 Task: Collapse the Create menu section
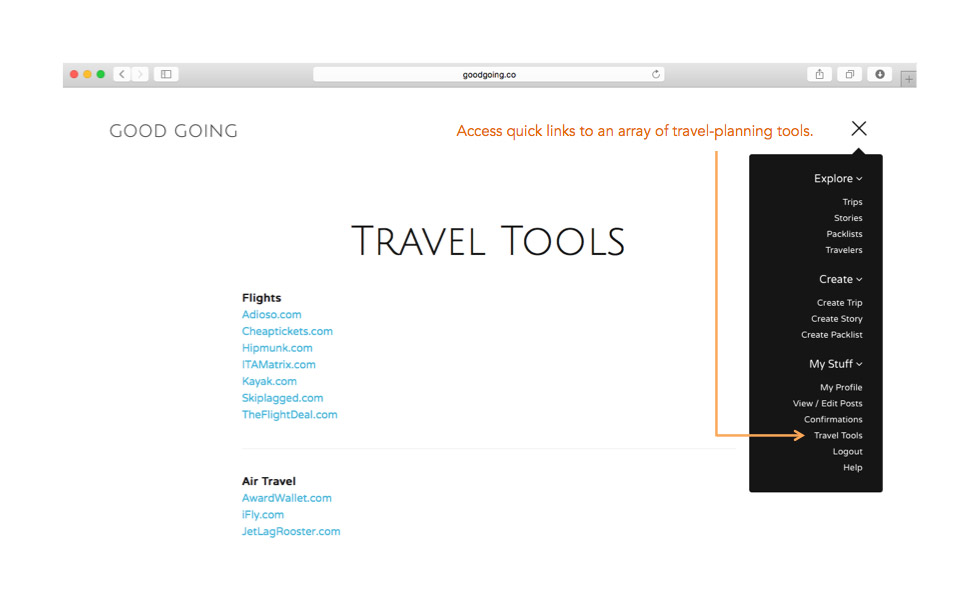click(x=841, y=279)
